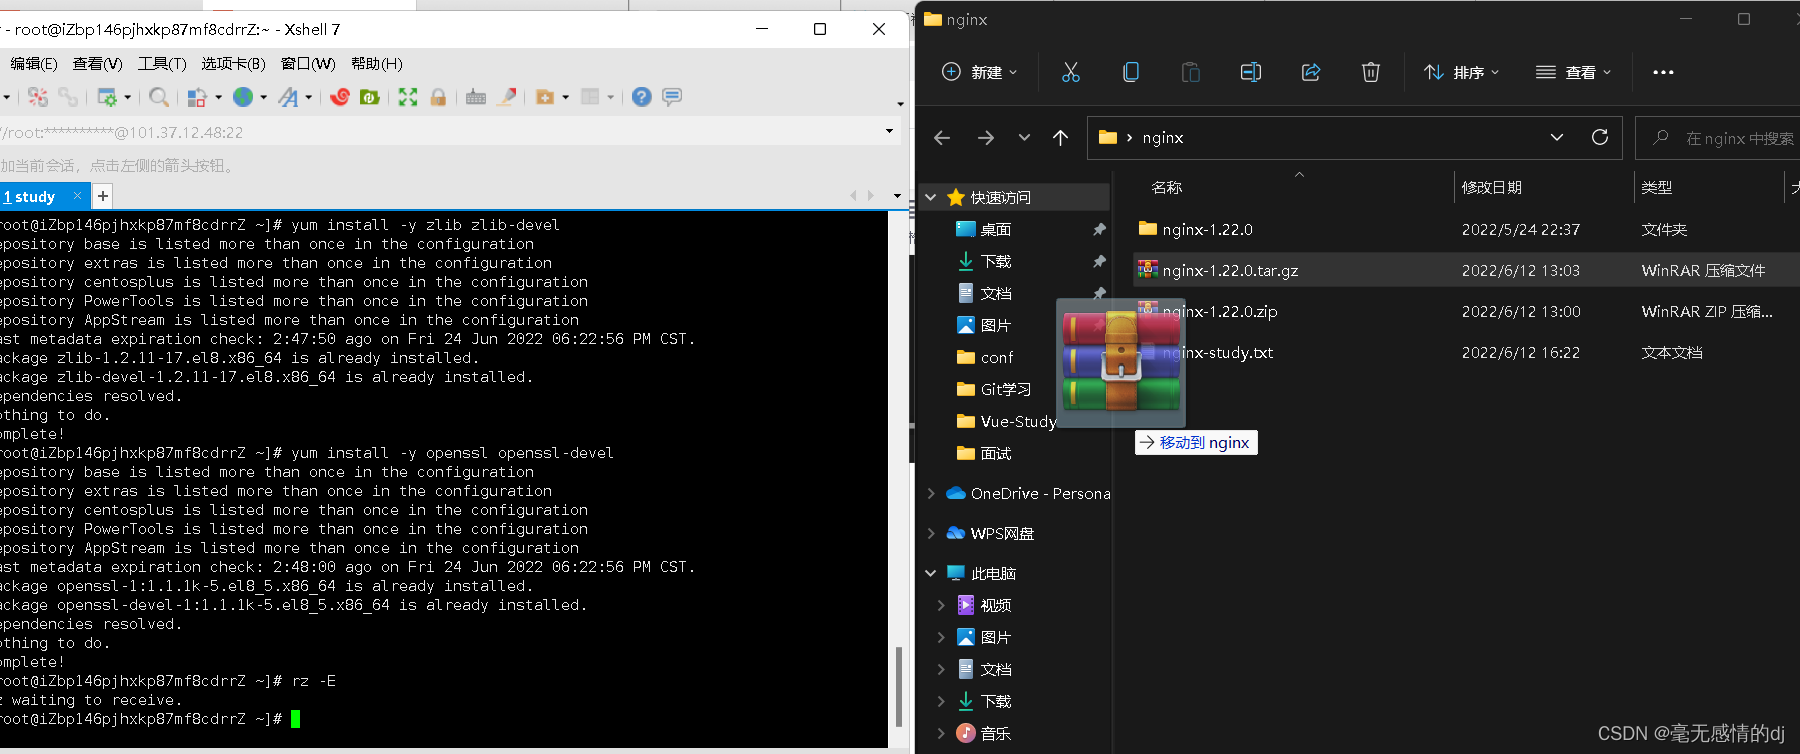
Task: Go up one folder level in Explorer
Action: (1061, 138)
